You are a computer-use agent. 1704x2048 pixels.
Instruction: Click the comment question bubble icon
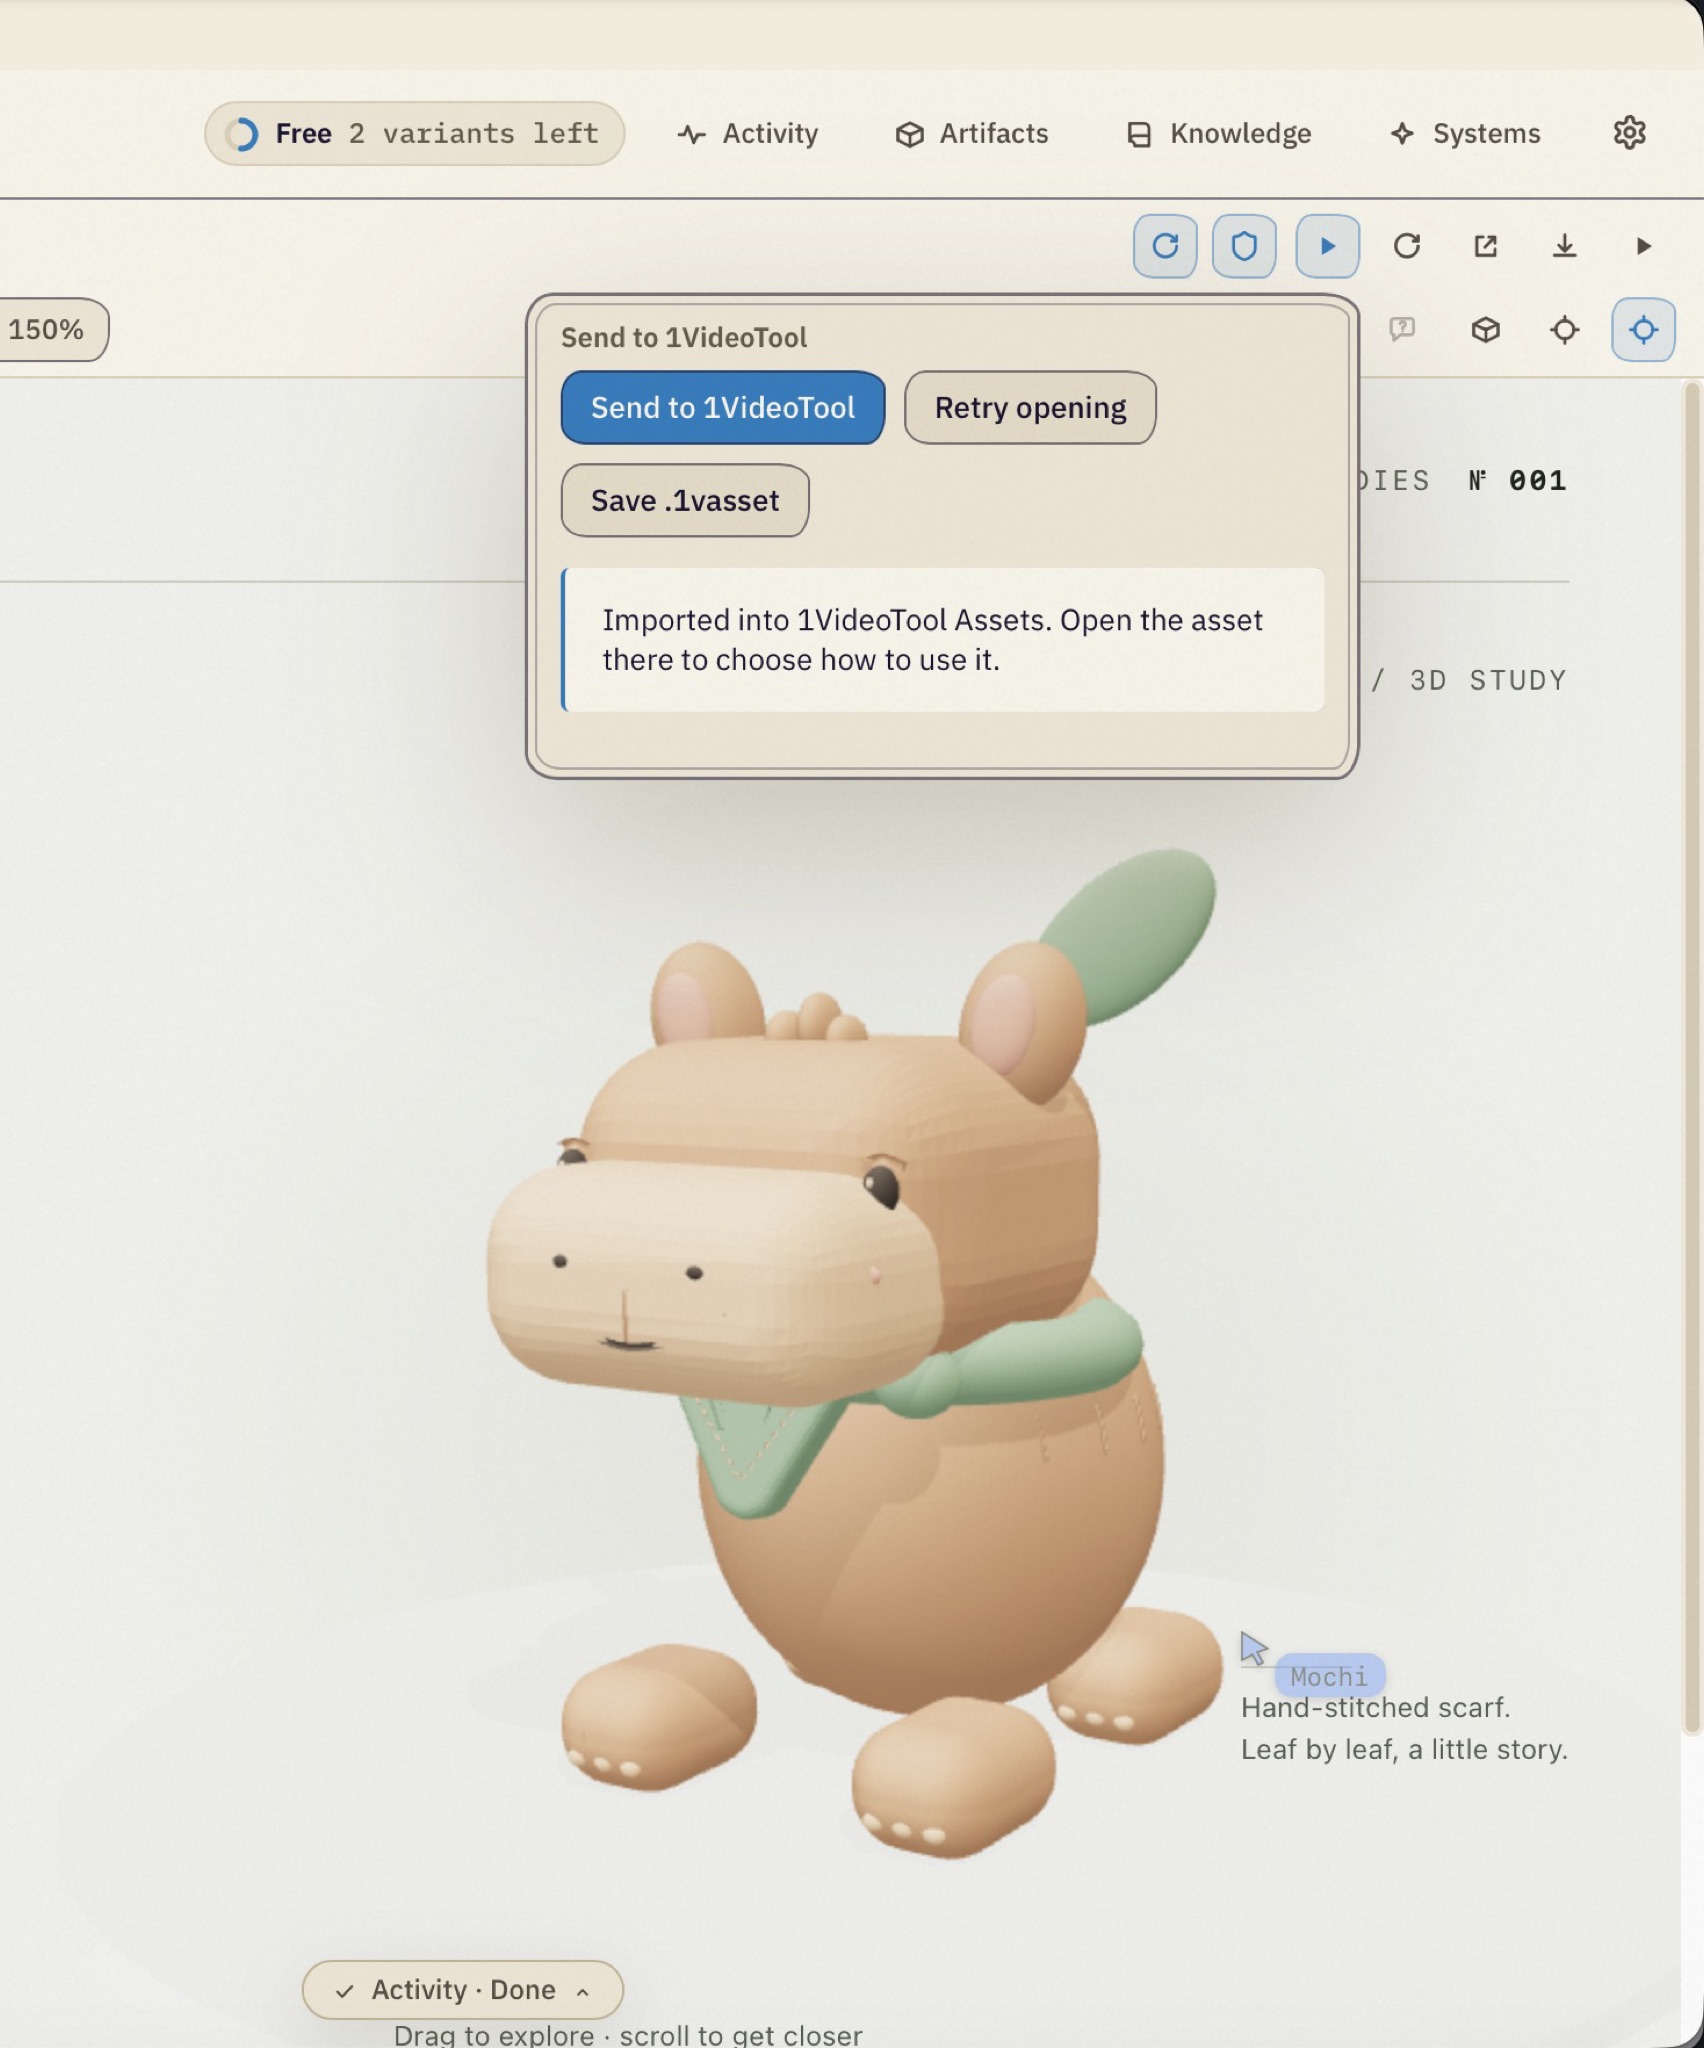(1402, 329)
